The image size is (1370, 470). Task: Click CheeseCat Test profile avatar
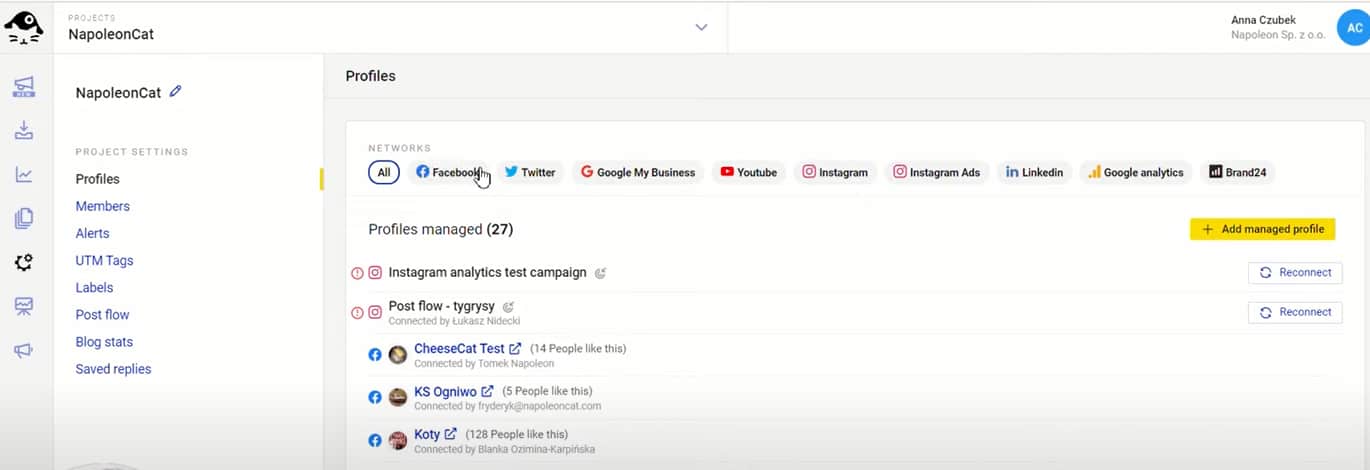coord(397,354)
